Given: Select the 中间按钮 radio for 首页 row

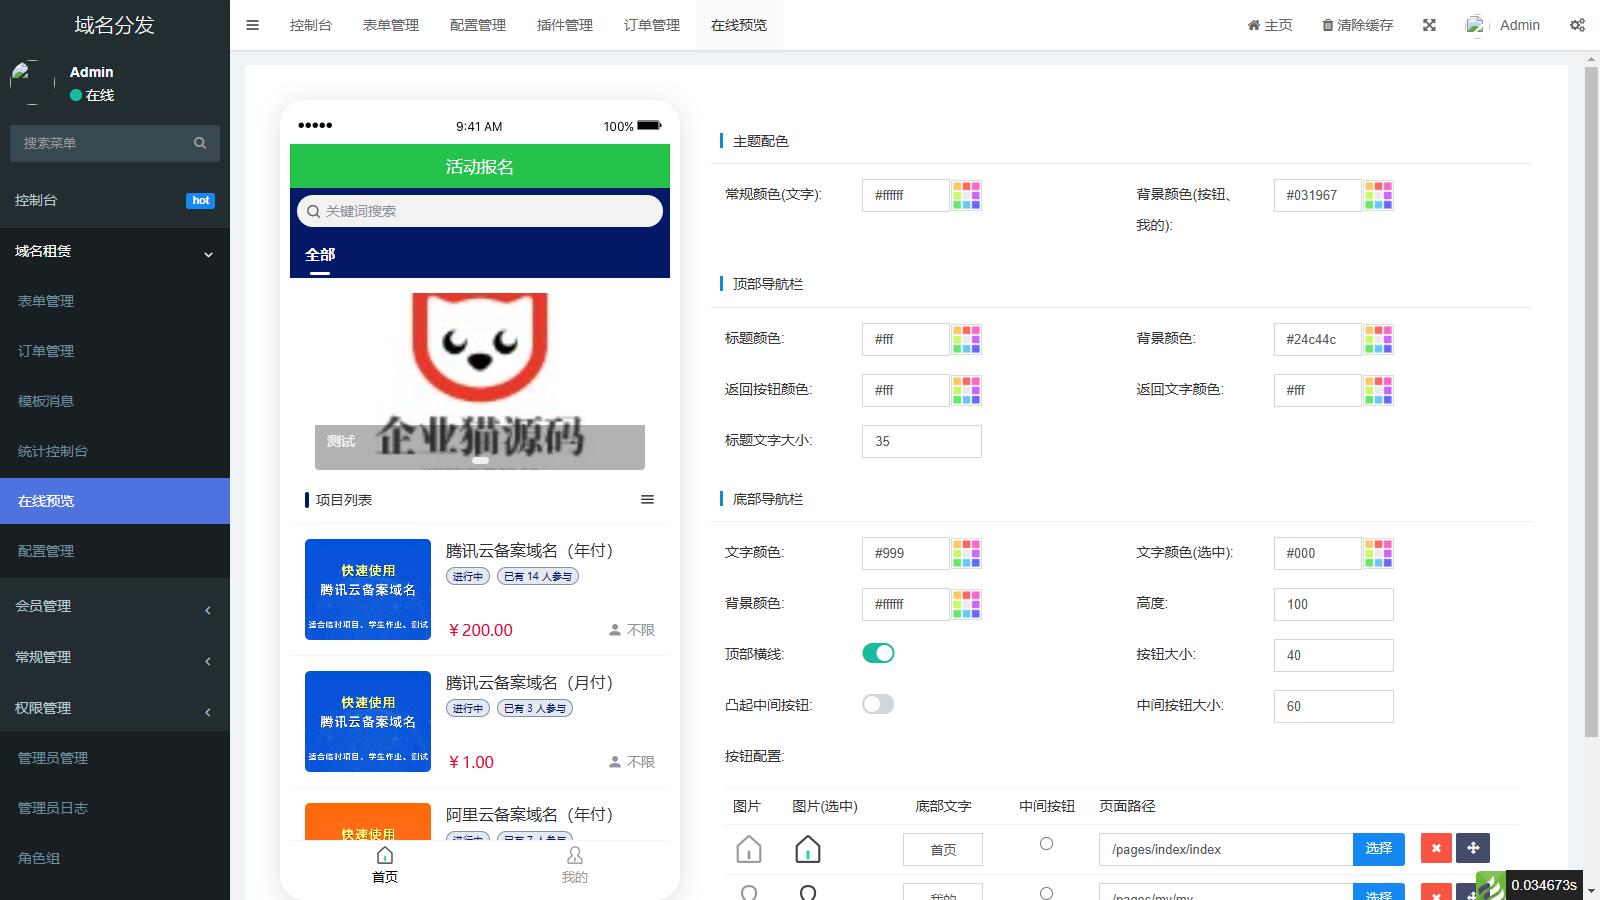Looking at the screenshot, I should pos(1046,844).
